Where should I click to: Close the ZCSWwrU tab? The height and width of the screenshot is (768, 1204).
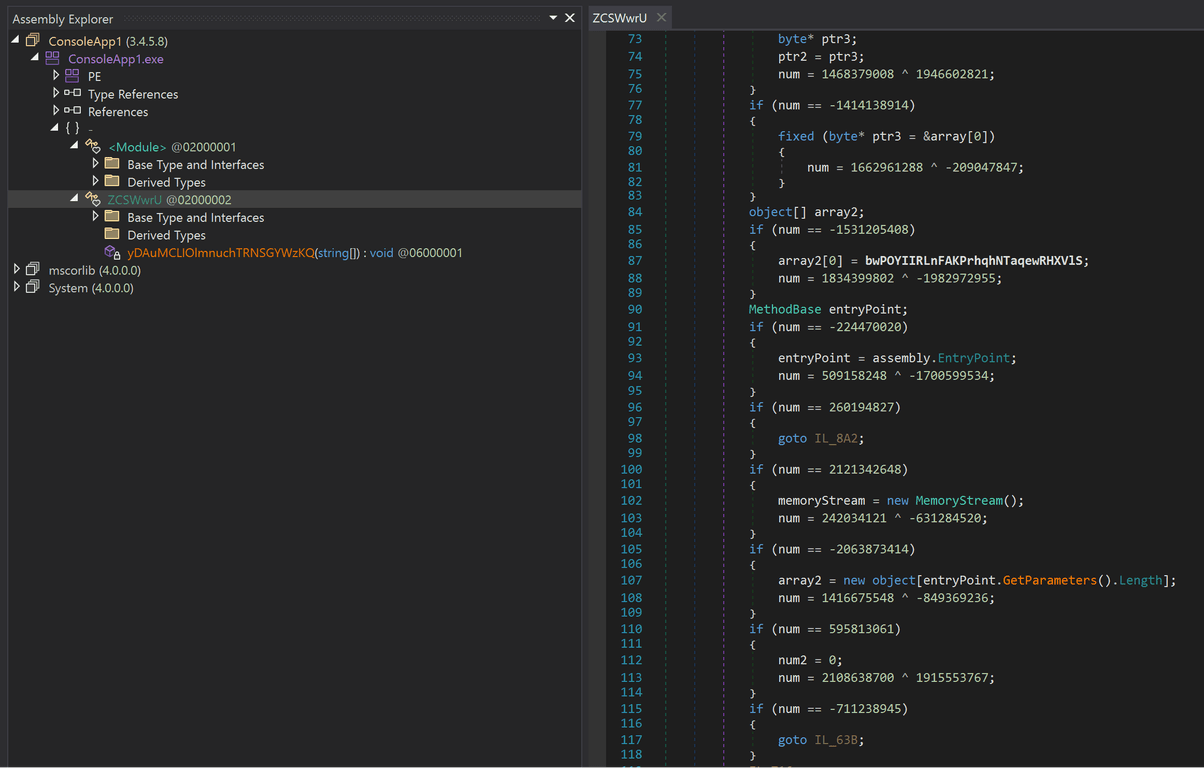(x=661, y=18)
